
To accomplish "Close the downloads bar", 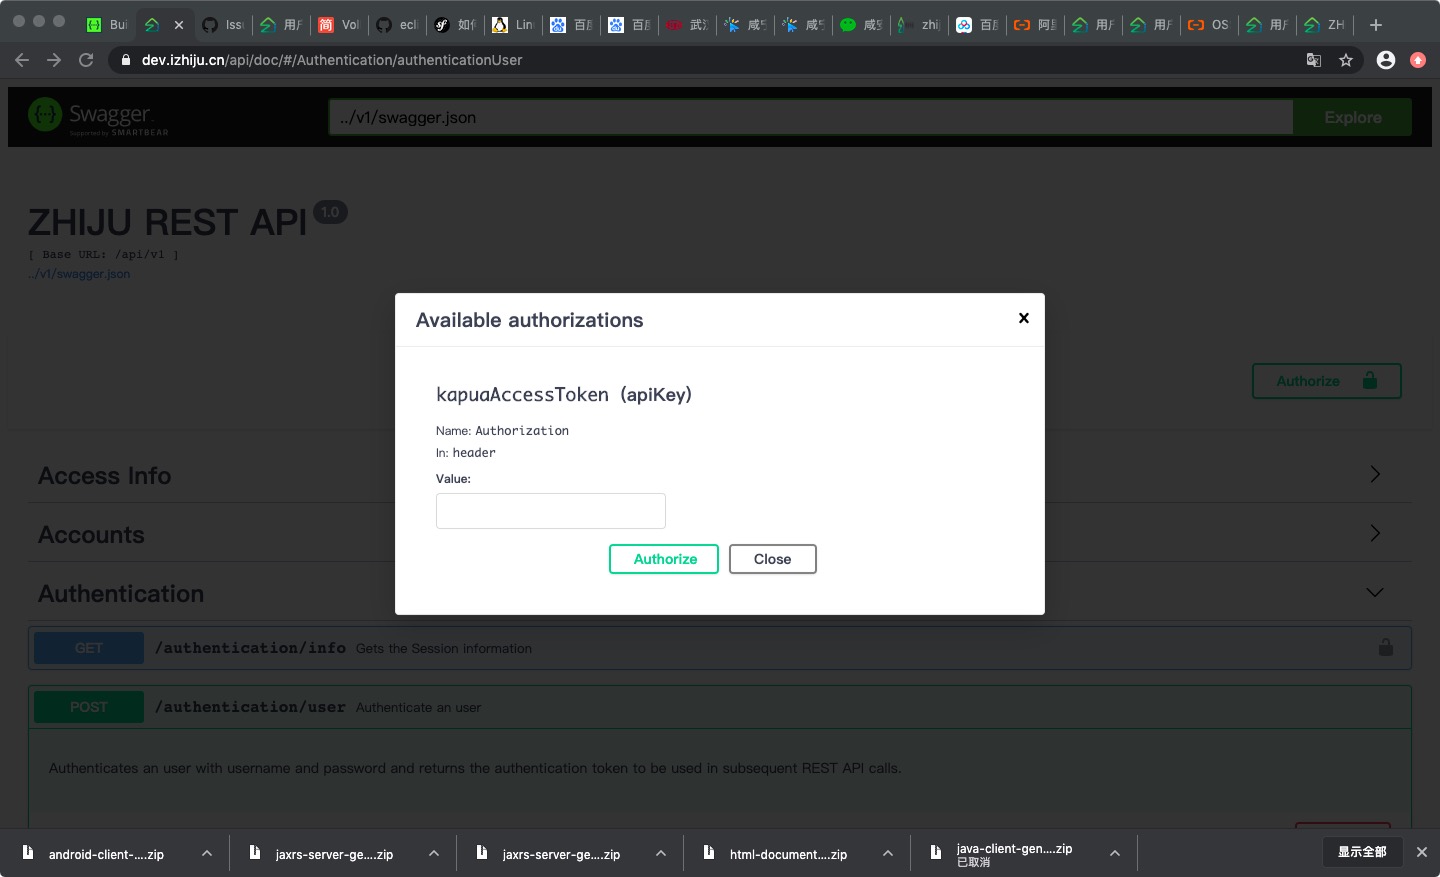I will 1422,852.
